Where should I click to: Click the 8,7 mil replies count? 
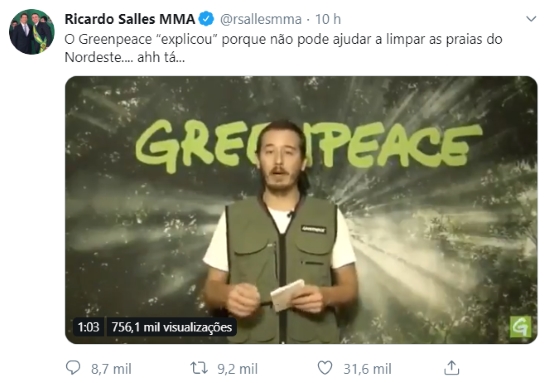tap(111, 369)
